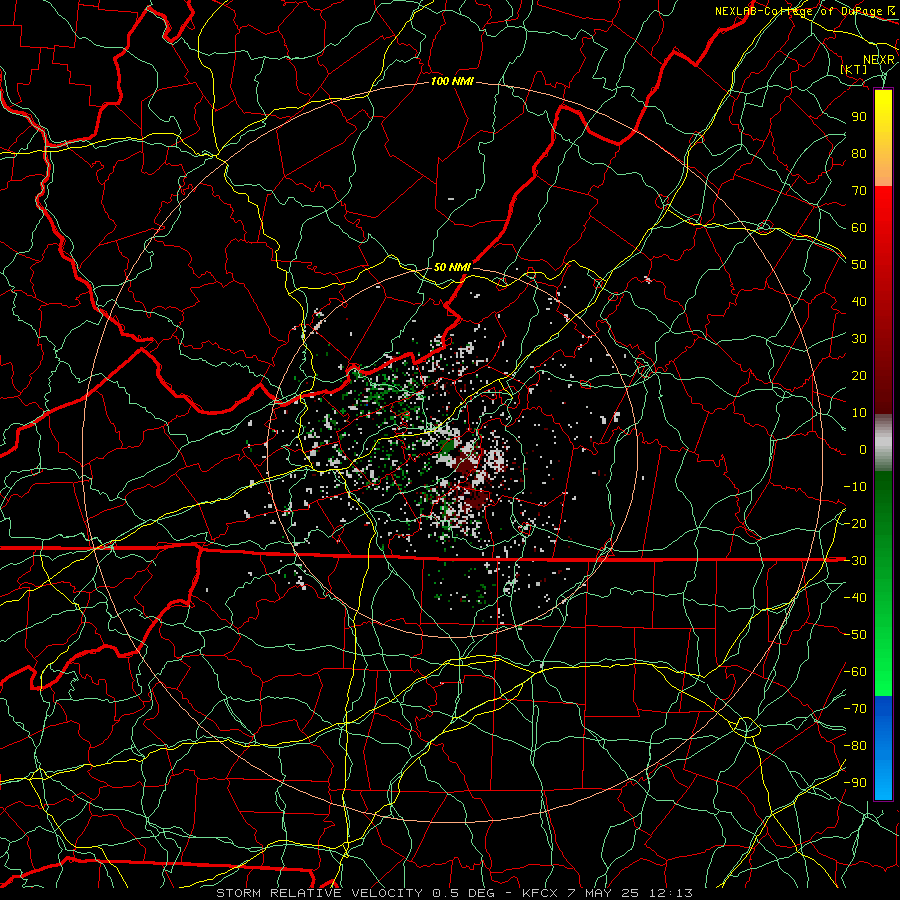Screen dimensions: 900x900
Task: Click the 70 value on the color scale
Action: (859, 191)
